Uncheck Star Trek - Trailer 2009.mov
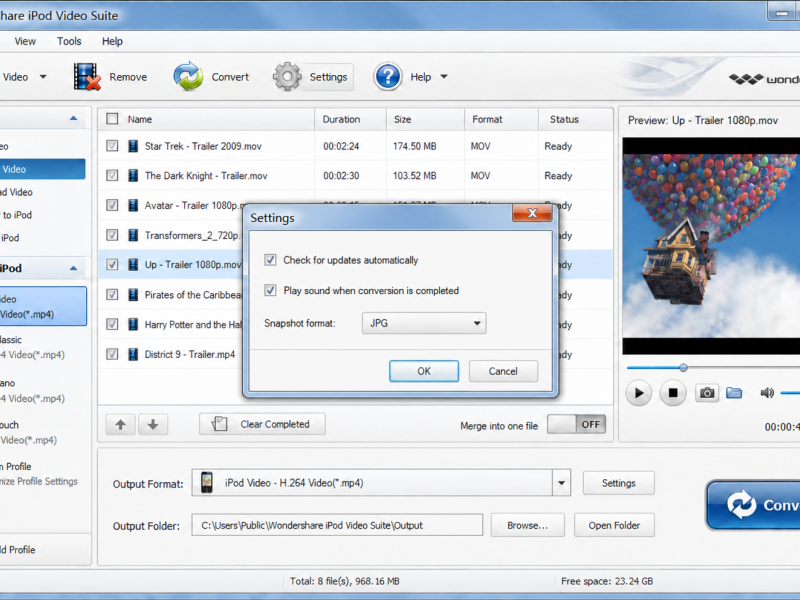800x600 pixels. coord(112,146)
